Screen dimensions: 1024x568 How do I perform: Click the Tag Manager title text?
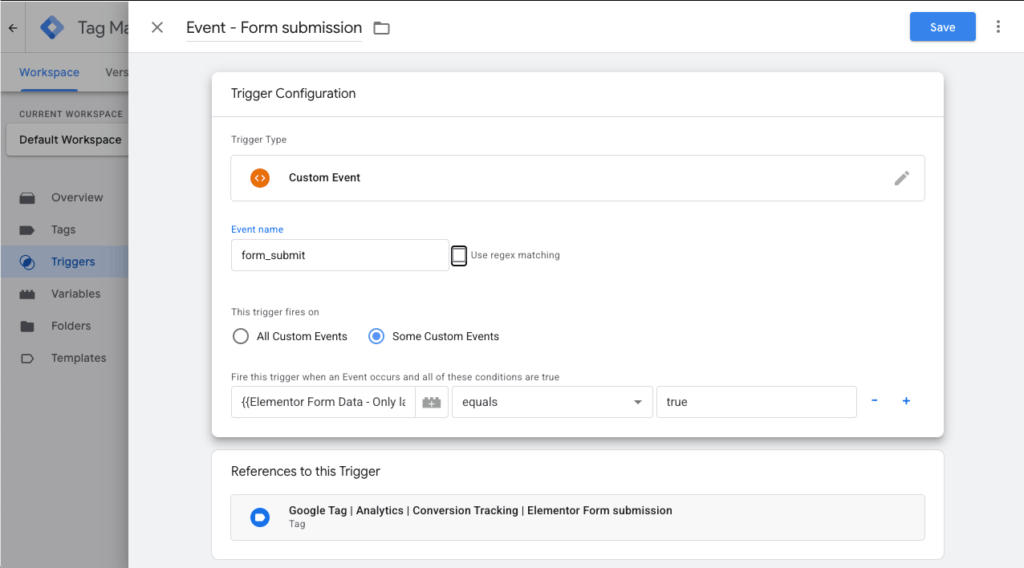103,27
